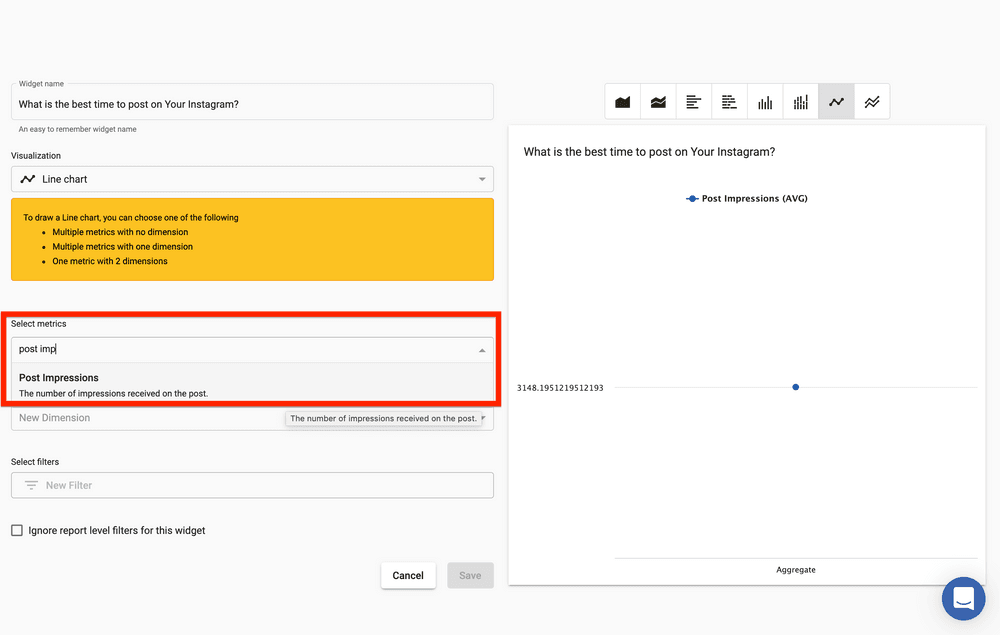Click the Save button

[470, 575]
